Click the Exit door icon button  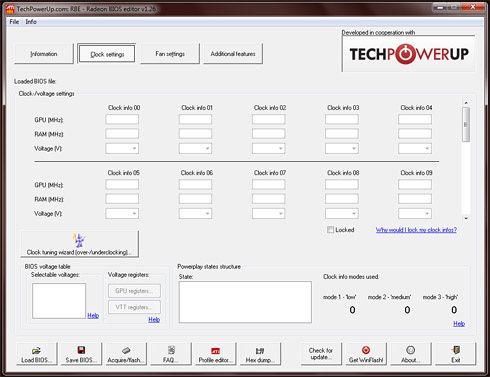click(x=455, y=354)
